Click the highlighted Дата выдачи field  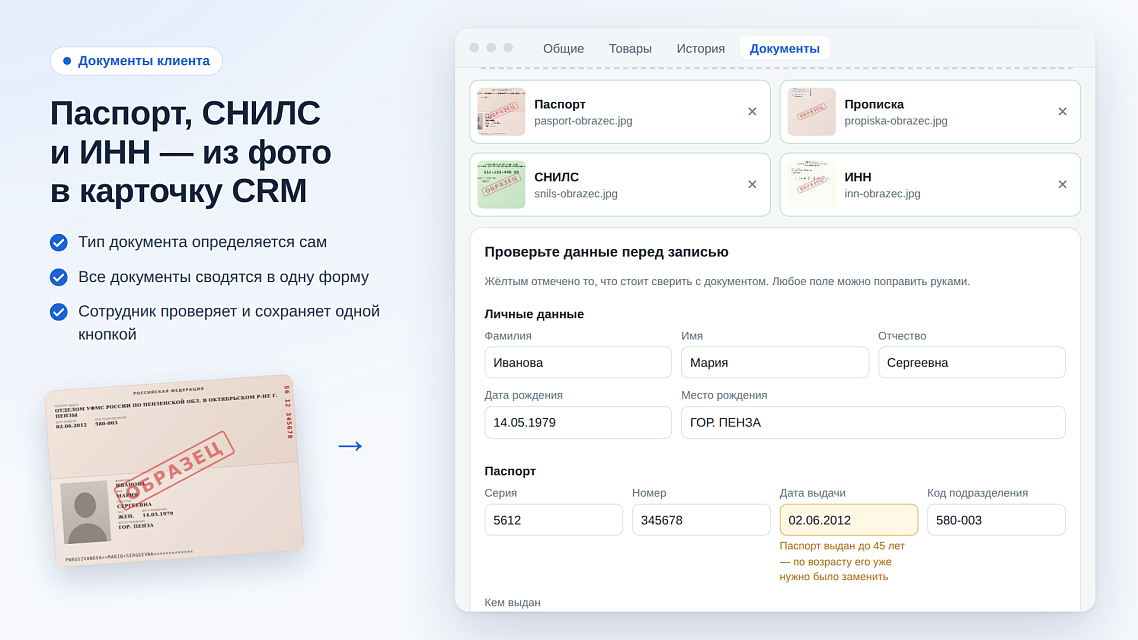(x=848, y=520)
